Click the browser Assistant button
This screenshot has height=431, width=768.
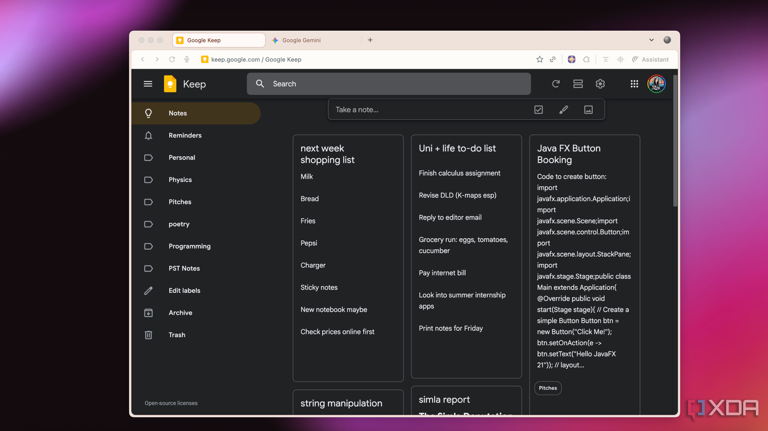[650, 59]
